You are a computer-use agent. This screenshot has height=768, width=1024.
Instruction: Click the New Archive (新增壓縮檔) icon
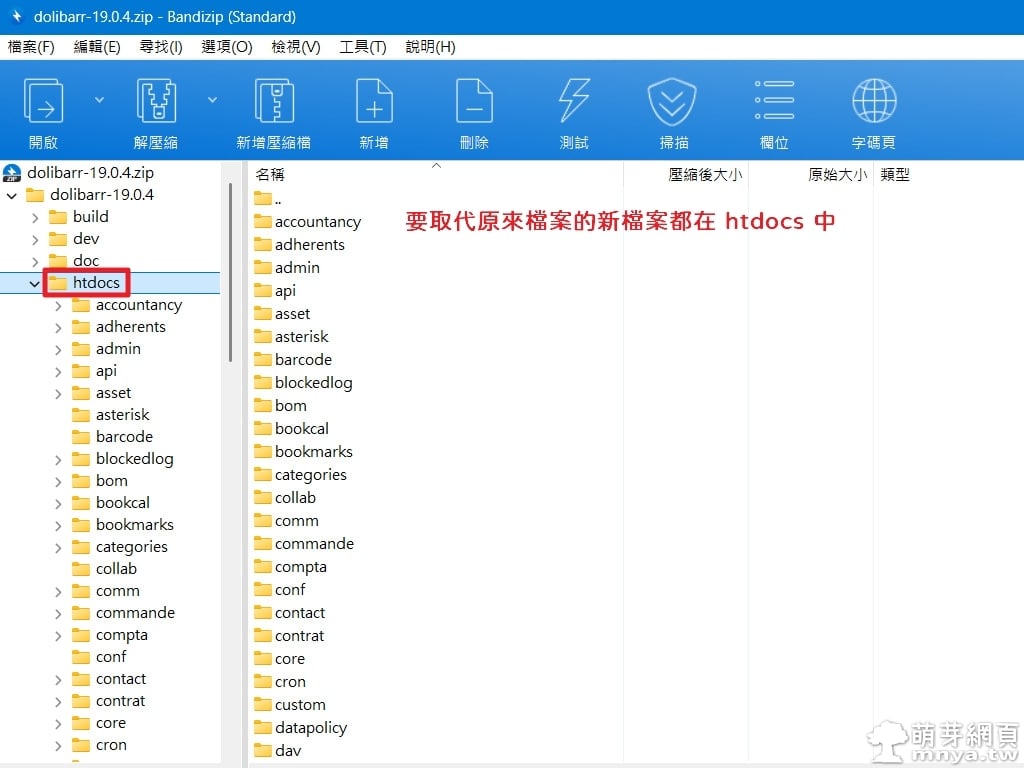pos(273,102)
